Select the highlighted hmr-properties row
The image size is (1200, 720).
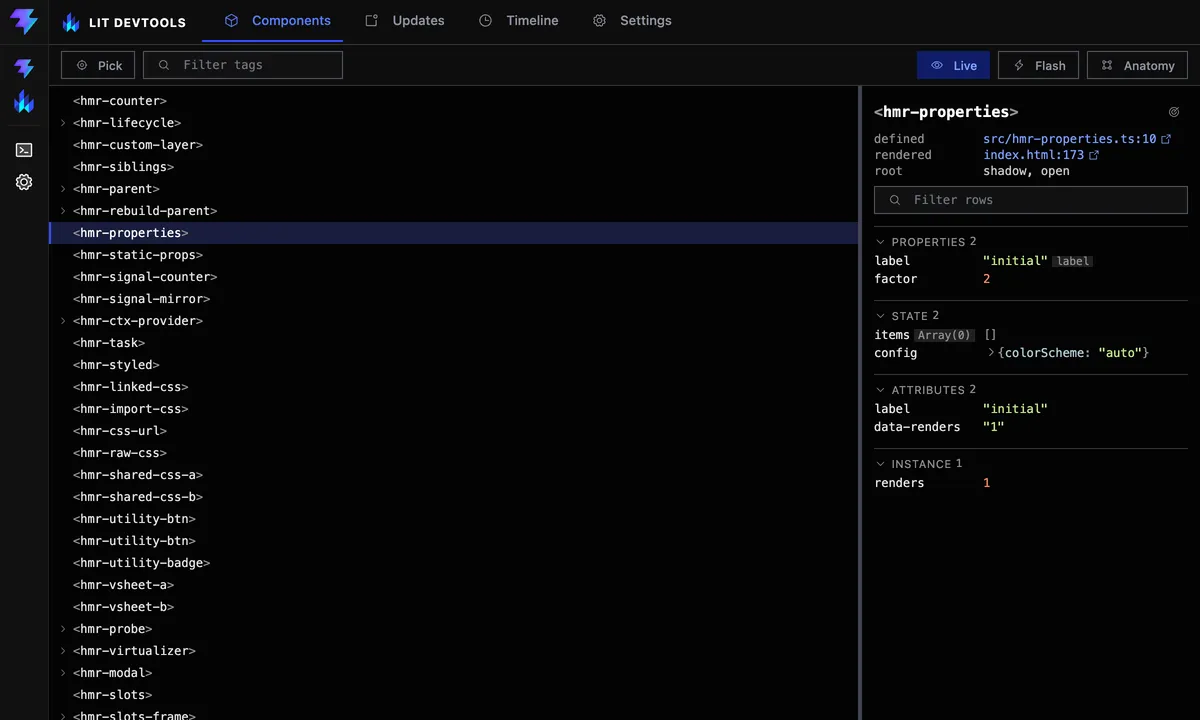pos(454,233)
